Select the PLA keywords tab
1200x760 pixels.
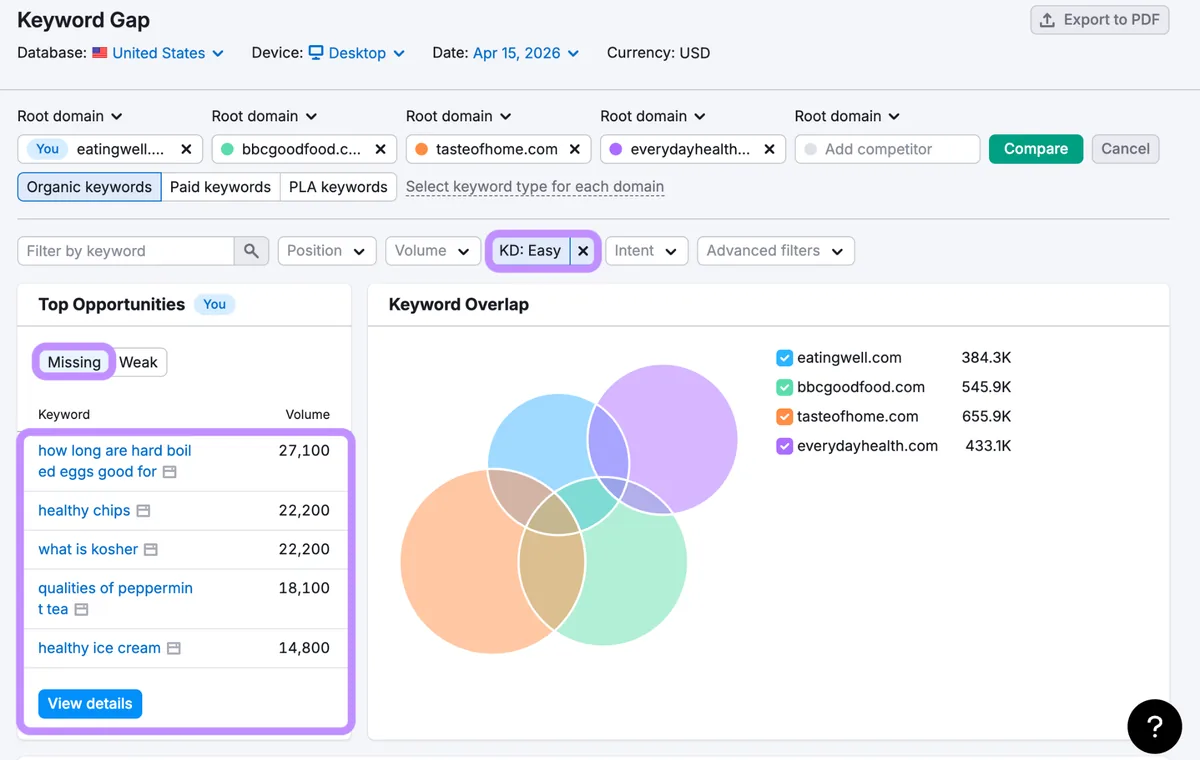(x=338, y=187)
